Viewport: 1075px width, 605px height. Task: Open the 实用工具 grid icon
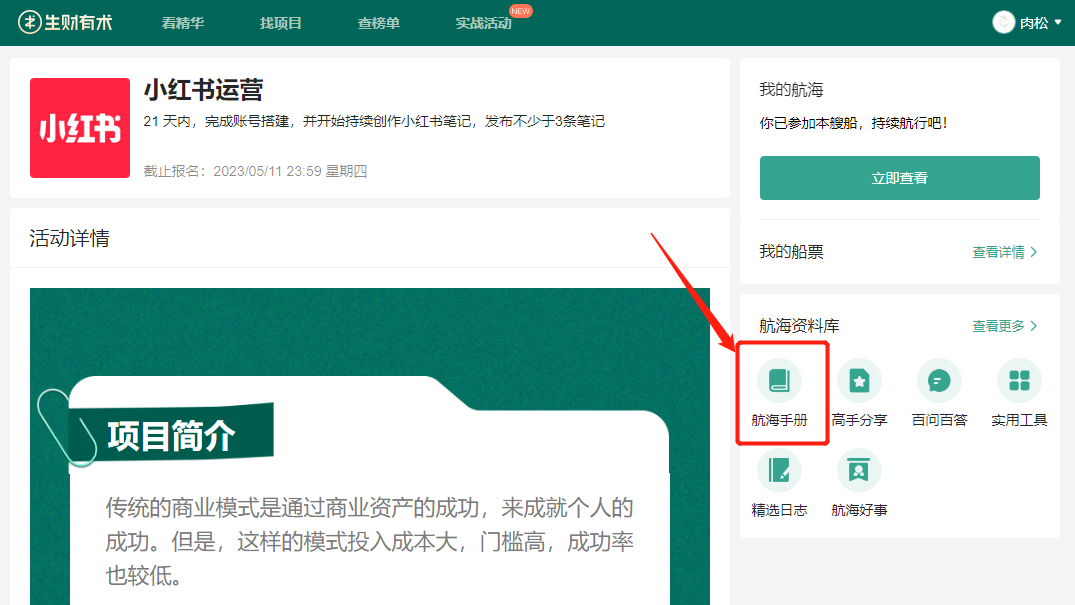[1019, 381]
